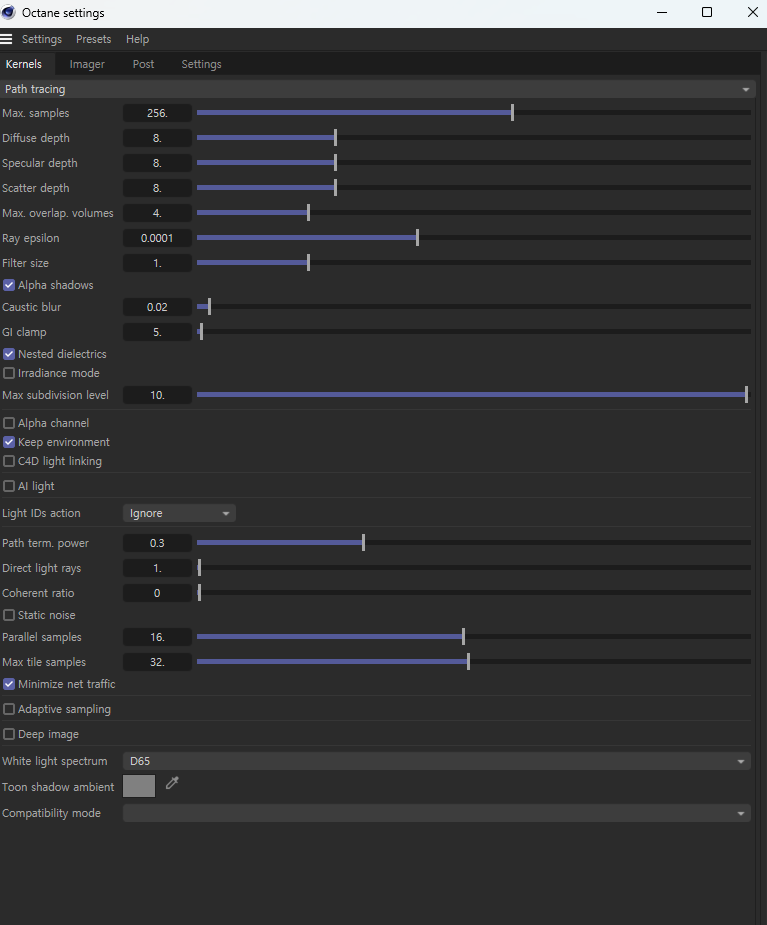This screenshot has width=767, height=925.
Task: Click the eyedropper next to Toon shadow ambient
Action: click(172, 783)
